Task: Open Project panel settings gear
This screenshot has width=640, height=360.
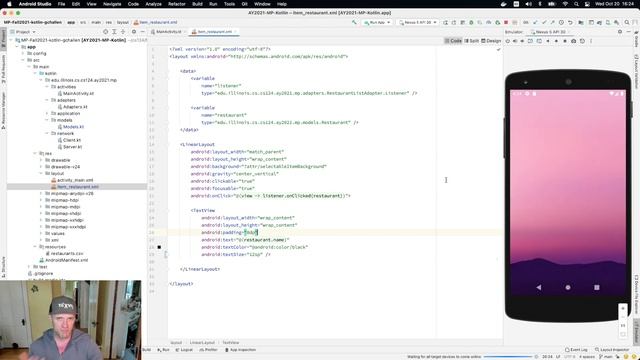Action: pos(134,31)
